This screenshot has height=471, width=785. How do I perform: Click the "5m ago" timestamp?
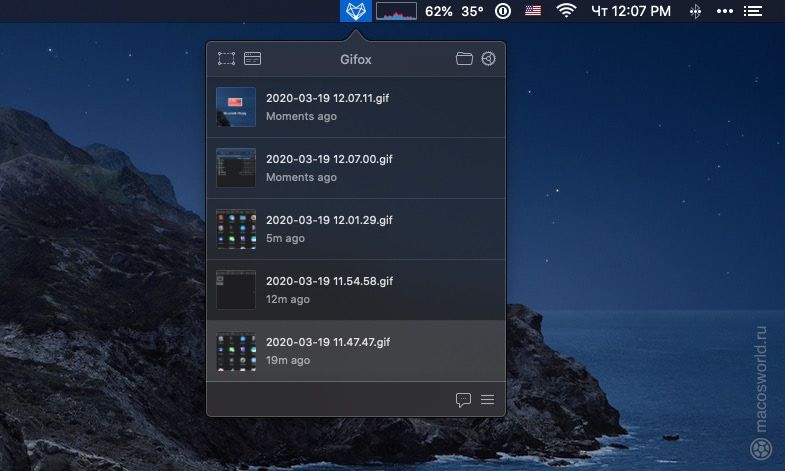pos(285,238)
